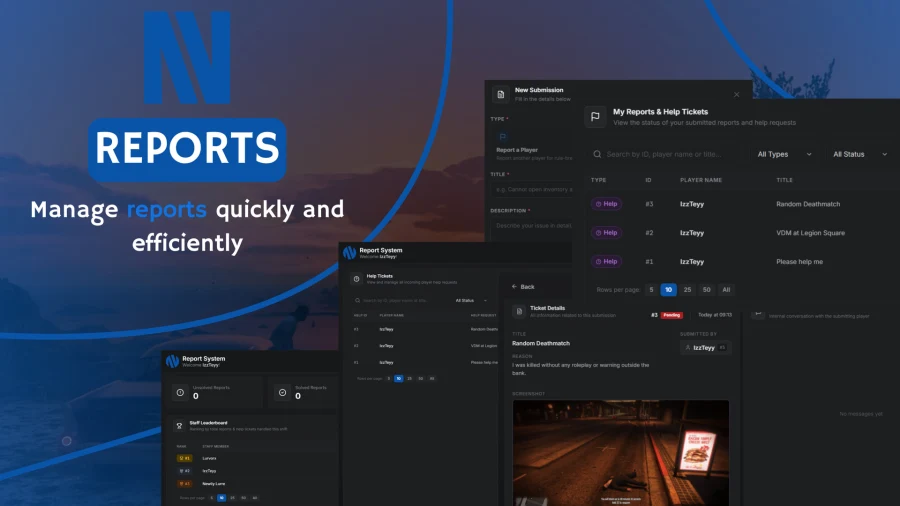Viewport: 900px width, 506px height.
Task: Click the Unsolved Reports card
Action: 215,392
